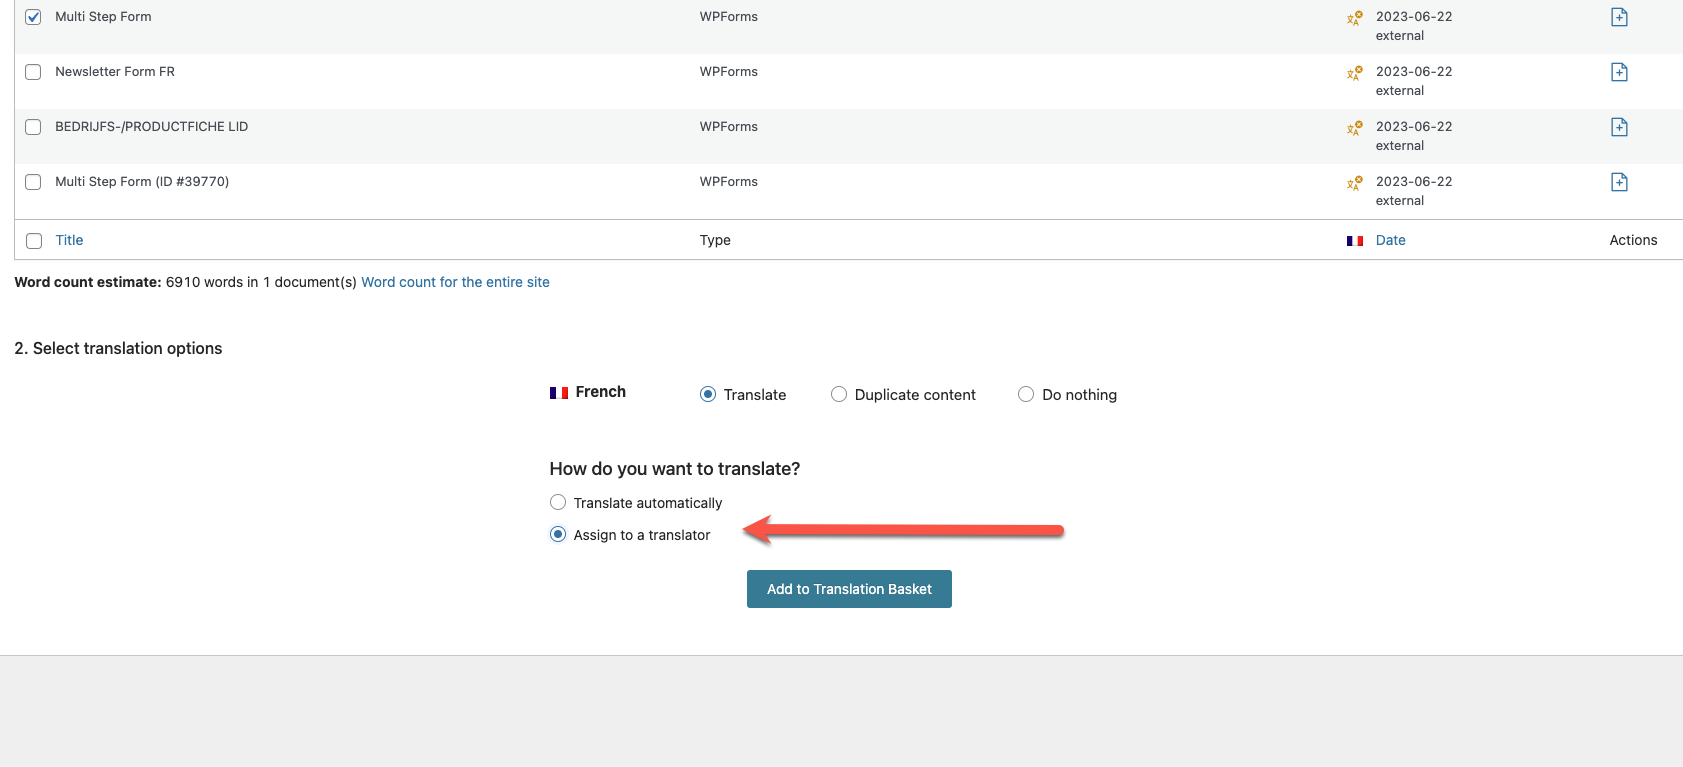This screenshot has width=1683, height=767.
Task: Select Translate automatically radio button
Action: pos(558,502)
